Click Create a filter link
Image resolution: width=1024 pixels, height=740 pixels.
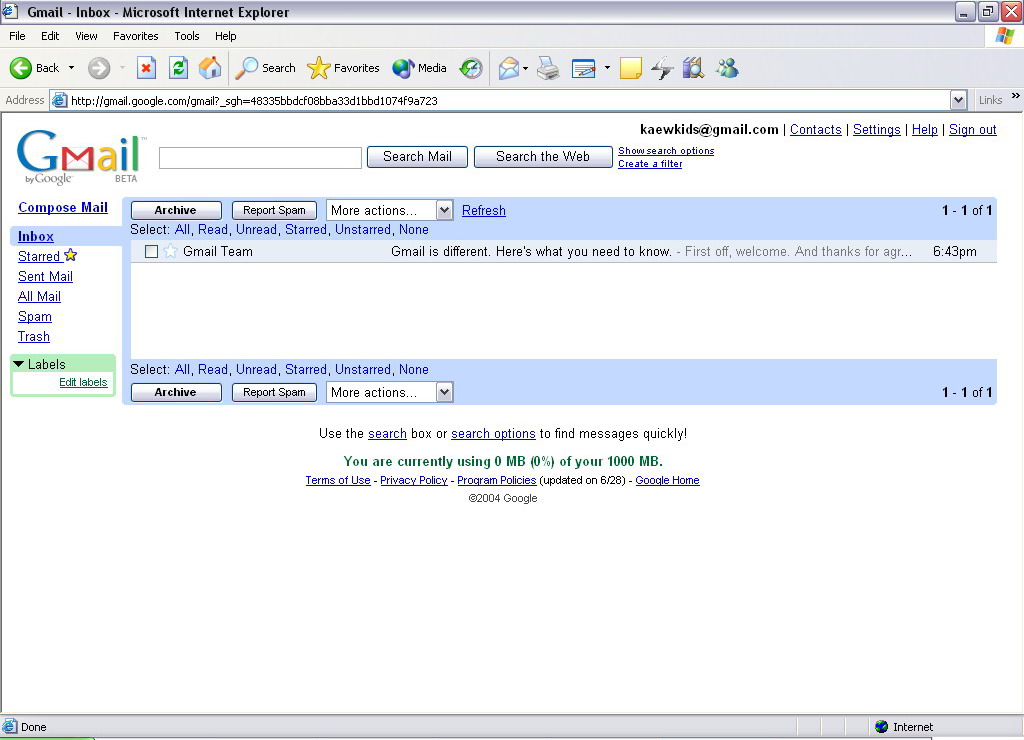click(x=650, y=164)
